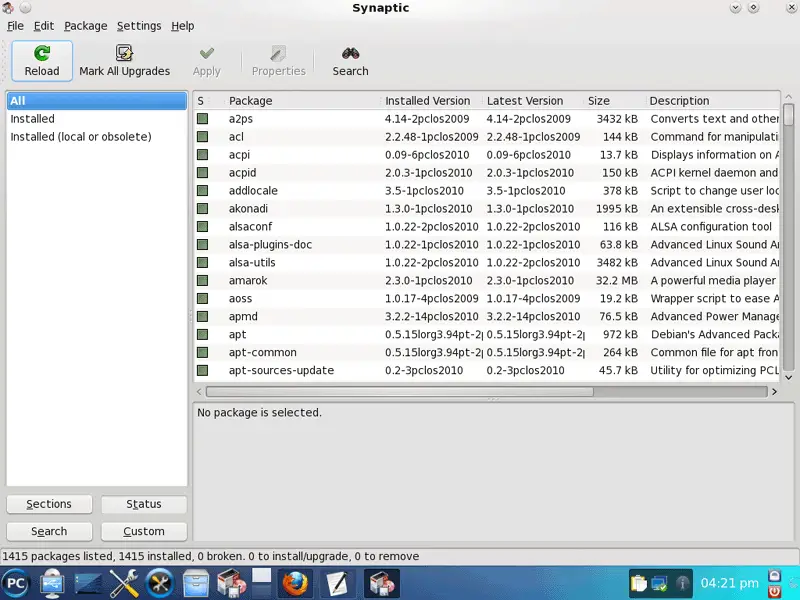Select the All filter in the list
This screenshot has width=800, height=600.
tap(97, 101)
